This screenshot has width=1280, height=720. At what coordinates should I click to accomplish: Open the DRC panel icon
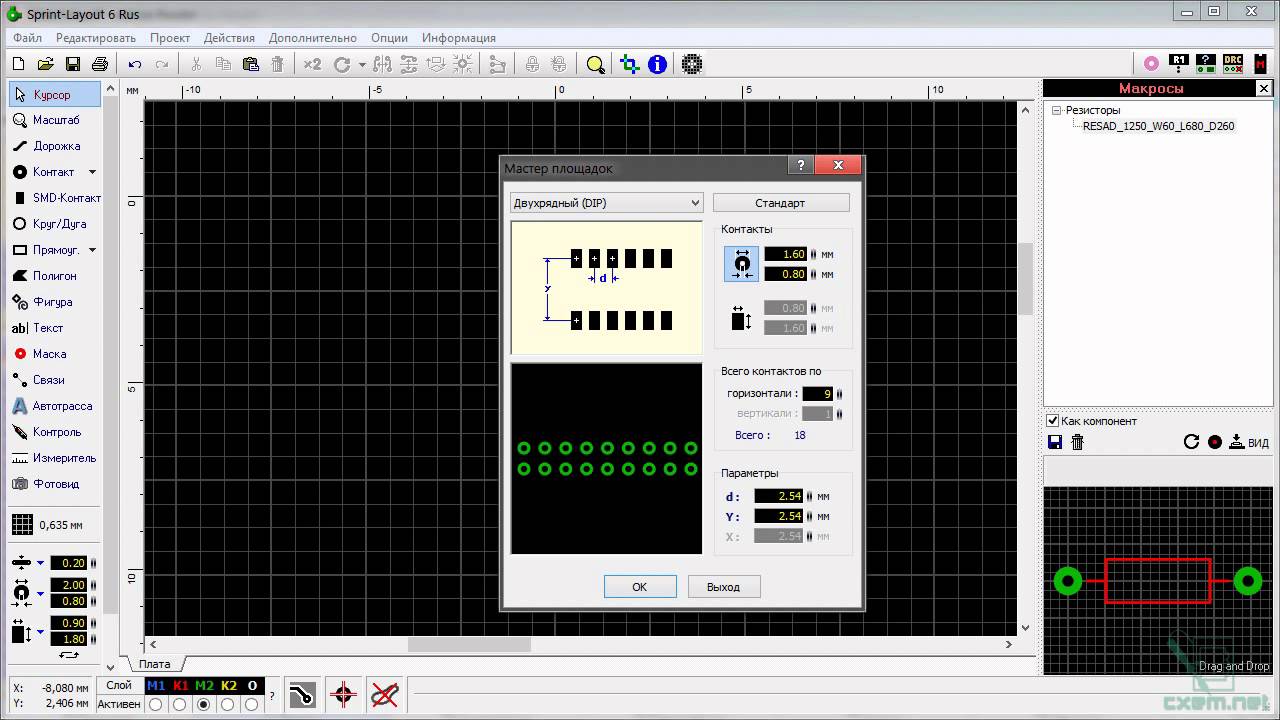coord(1233,63)
